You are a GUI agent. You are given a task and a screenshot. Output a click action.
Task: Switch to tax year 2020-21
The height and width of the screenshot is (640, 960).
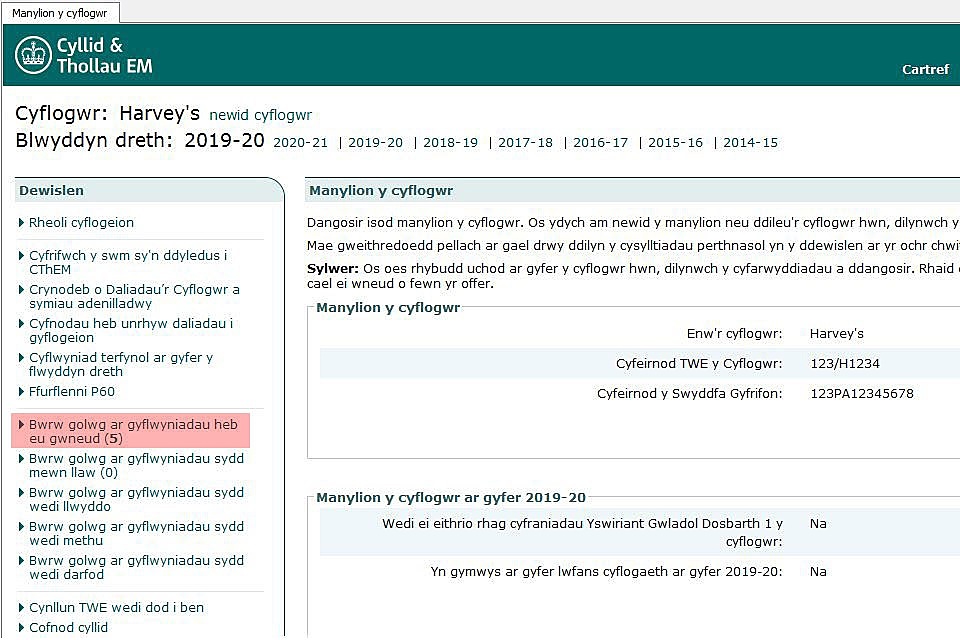click(300, 143)
